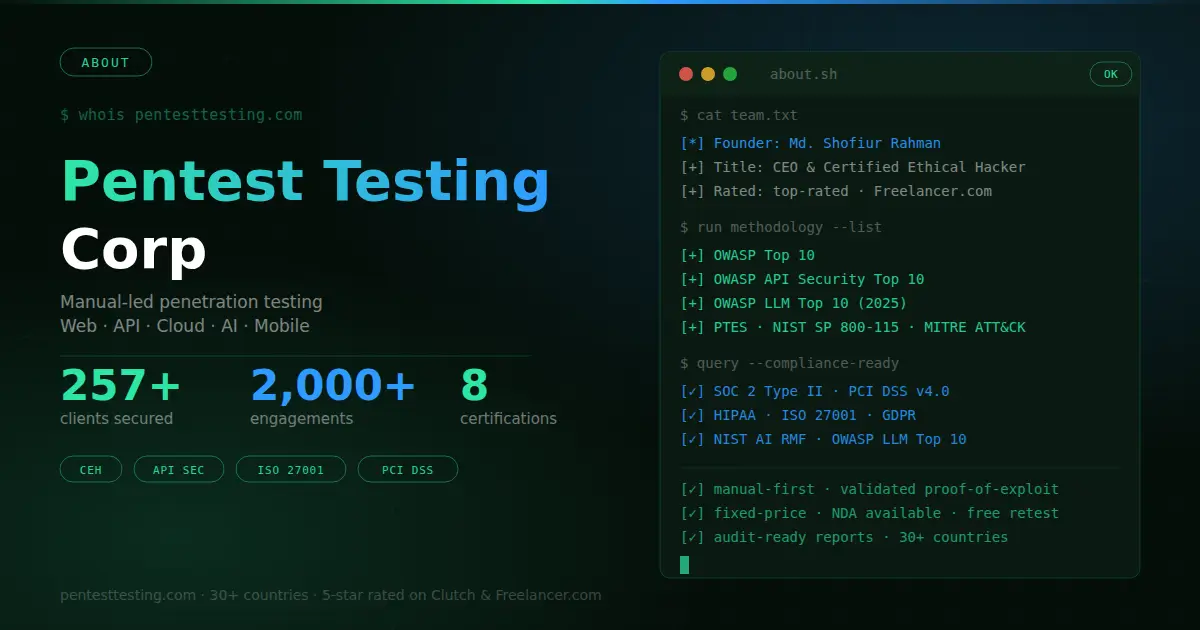Click 'OWASP API Security Top 10' line
This screenshot has height=630, width=1200.
(802, 279)
